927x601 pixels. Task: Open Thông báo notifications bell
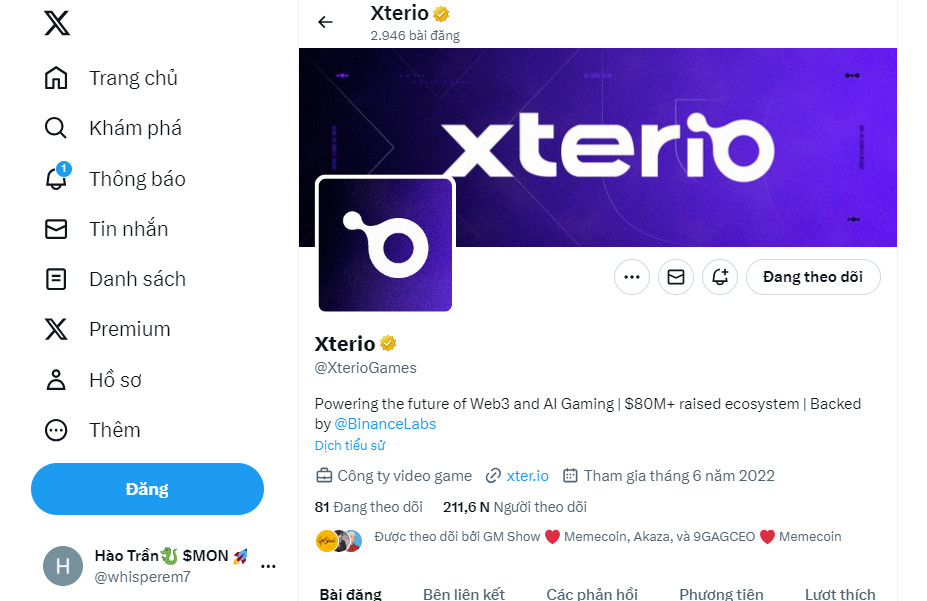coord(57,179)
